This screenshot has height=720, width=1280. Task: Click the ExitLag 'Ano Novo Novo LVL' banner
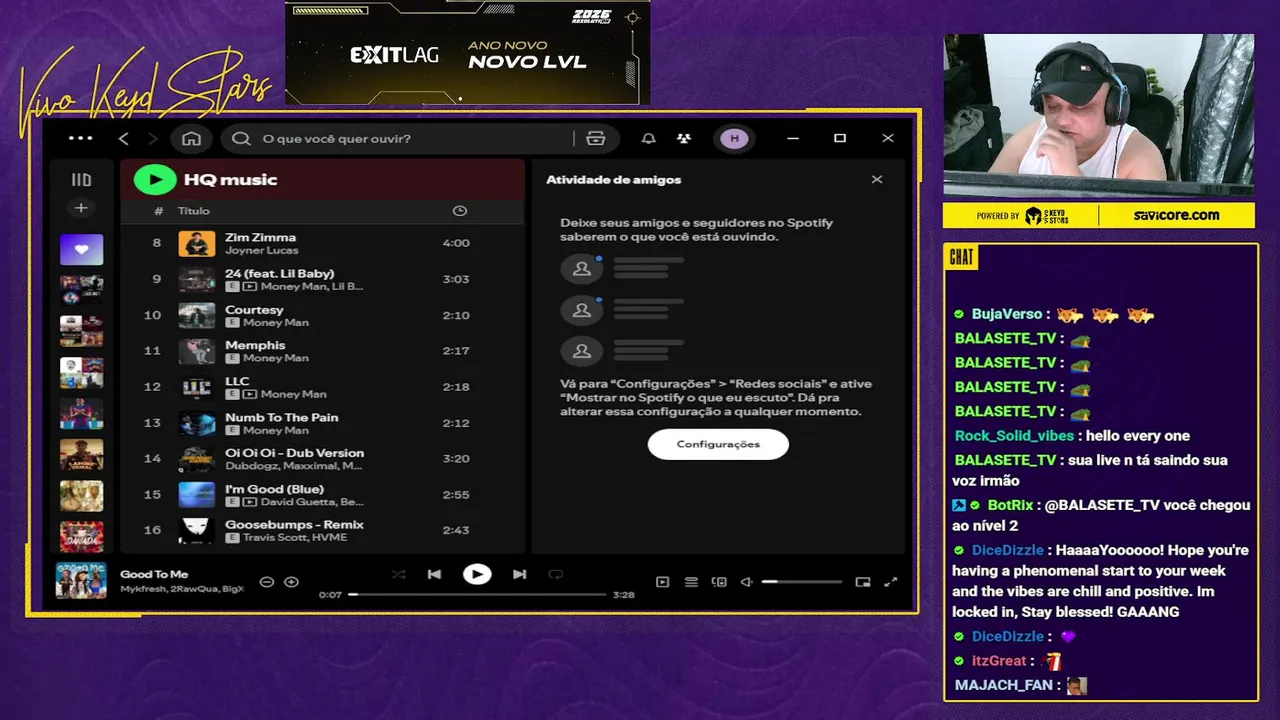tap(467, 52)
